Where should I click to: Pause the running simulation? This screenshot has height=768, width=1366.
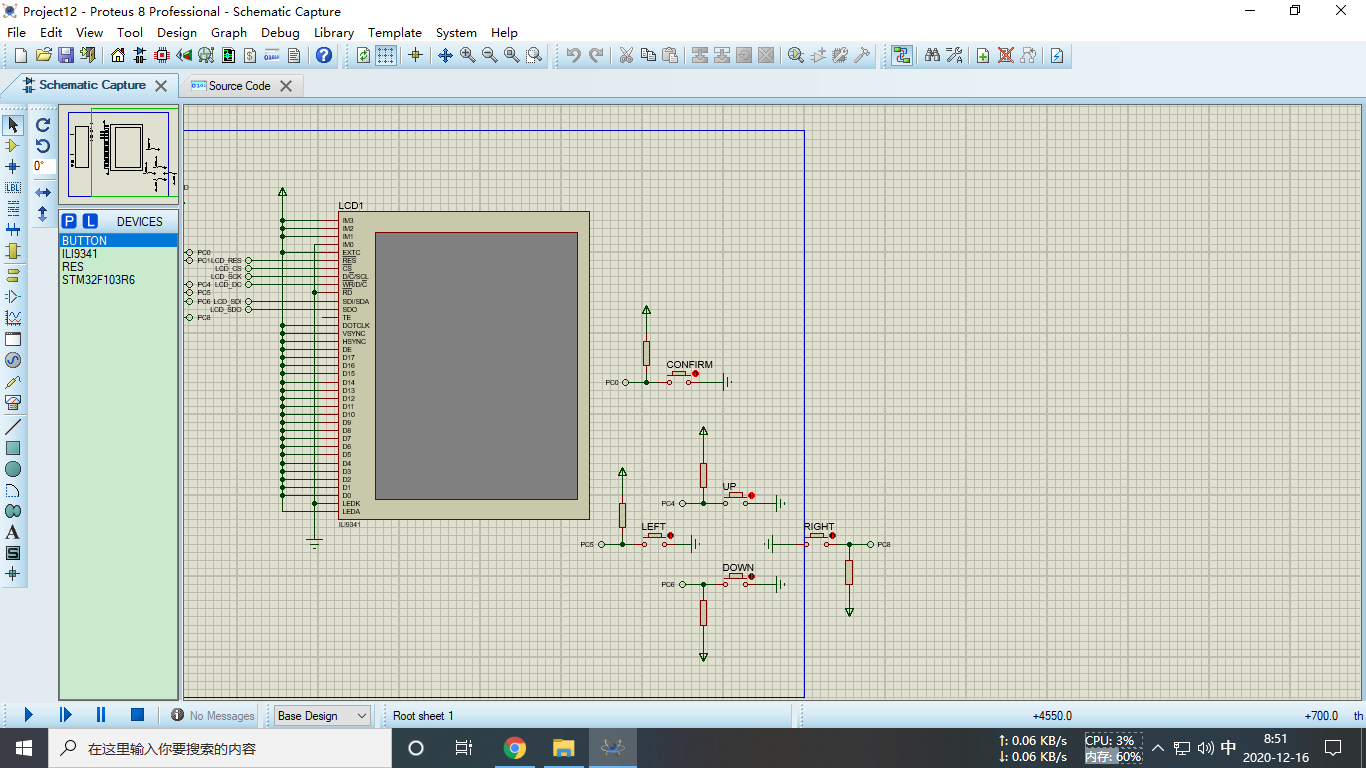[100, 714]
